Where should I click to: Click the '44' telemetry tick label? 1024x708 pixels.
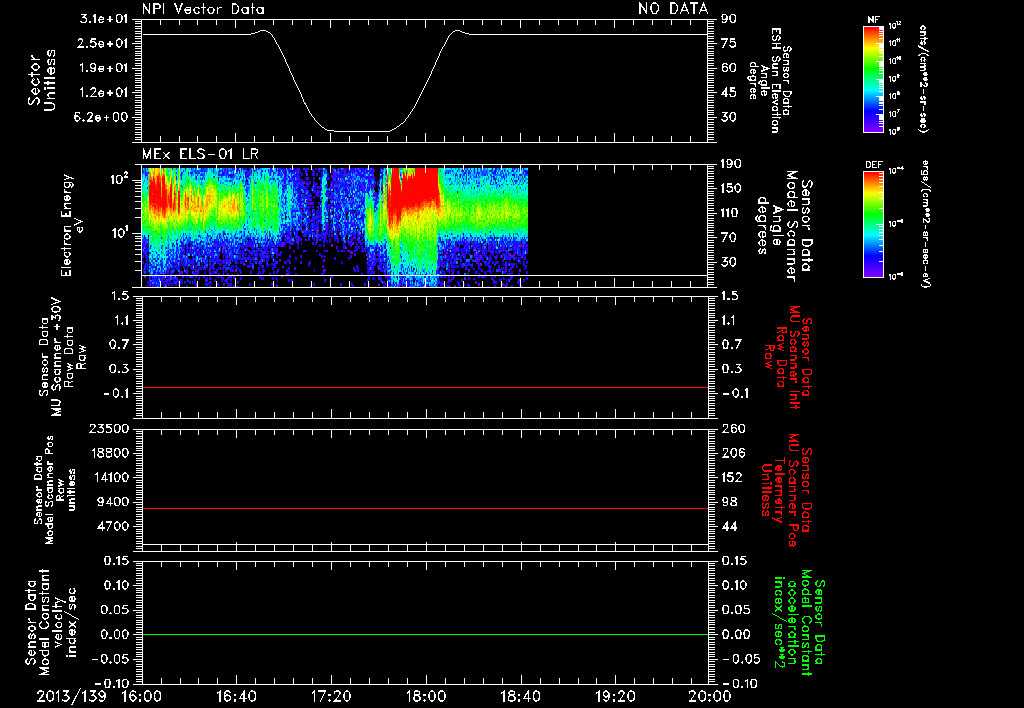729,526
